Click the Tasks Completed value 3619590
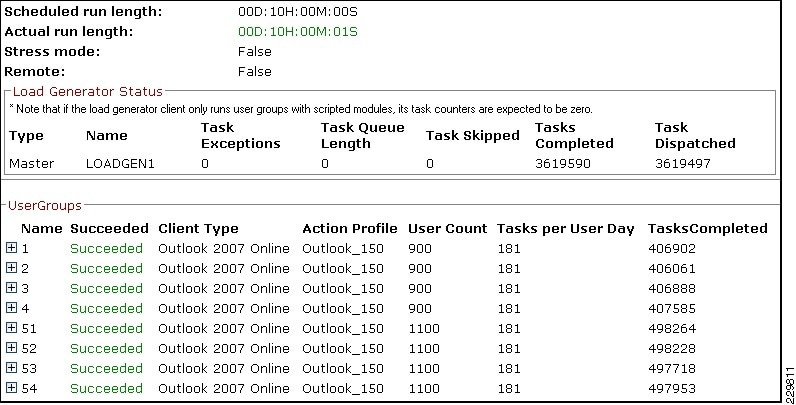 (567, 163)
